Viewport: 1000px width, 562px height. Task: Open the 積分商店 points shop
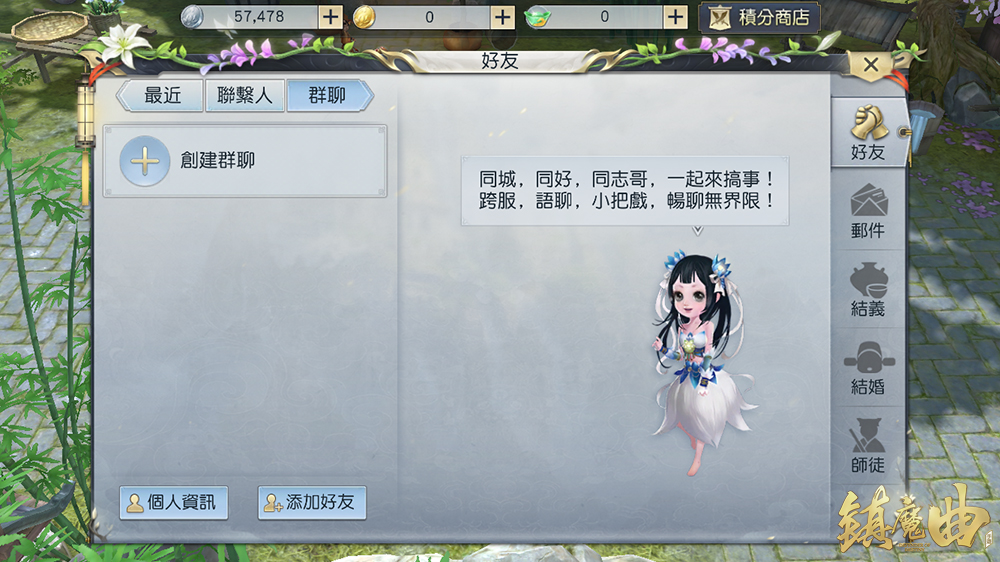click(x=760, y=18)
